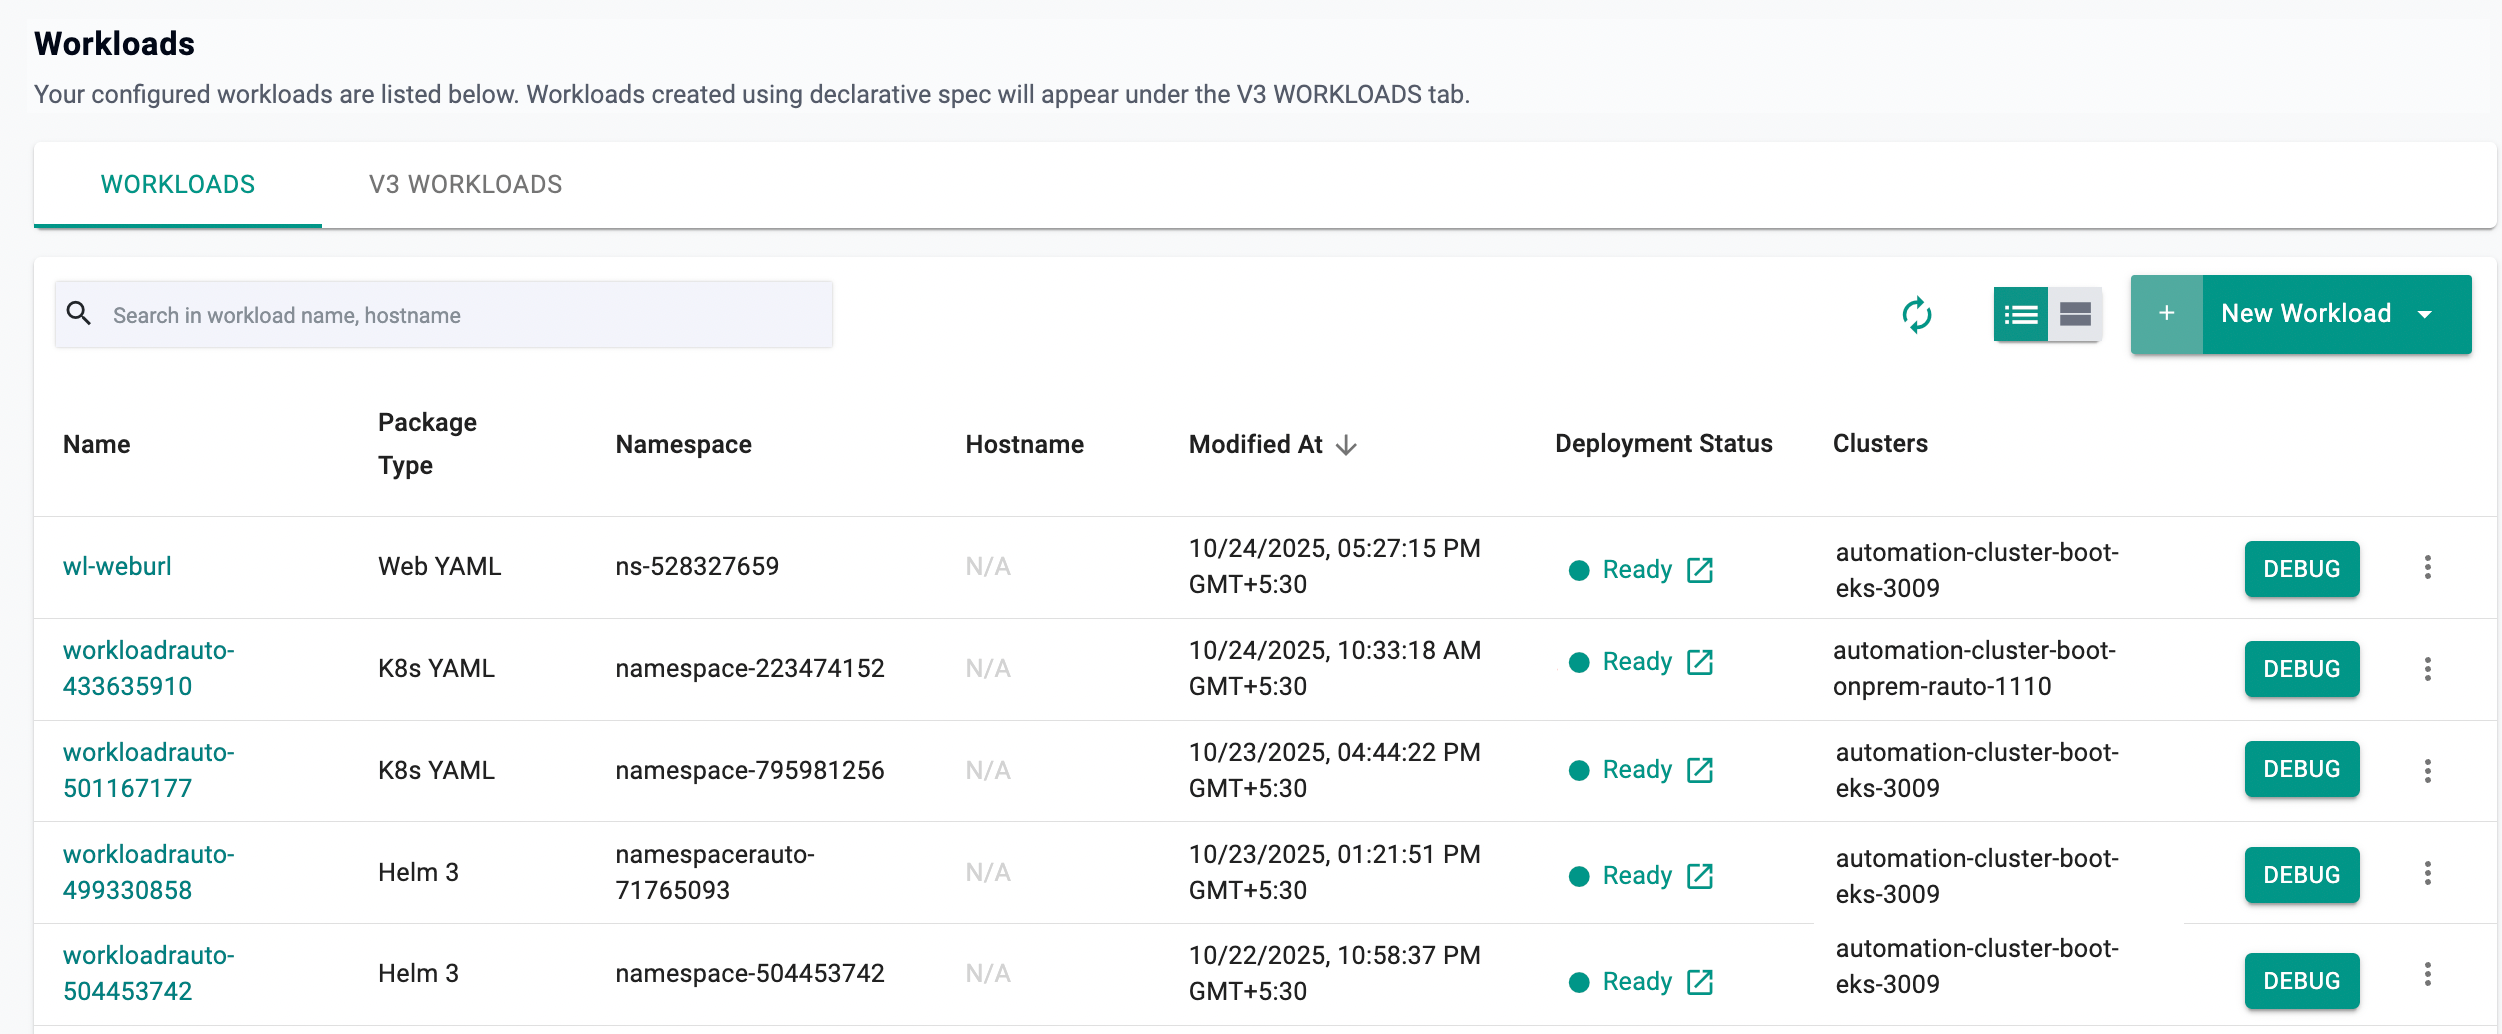Click the Name column header

click(x=97, y=445)
